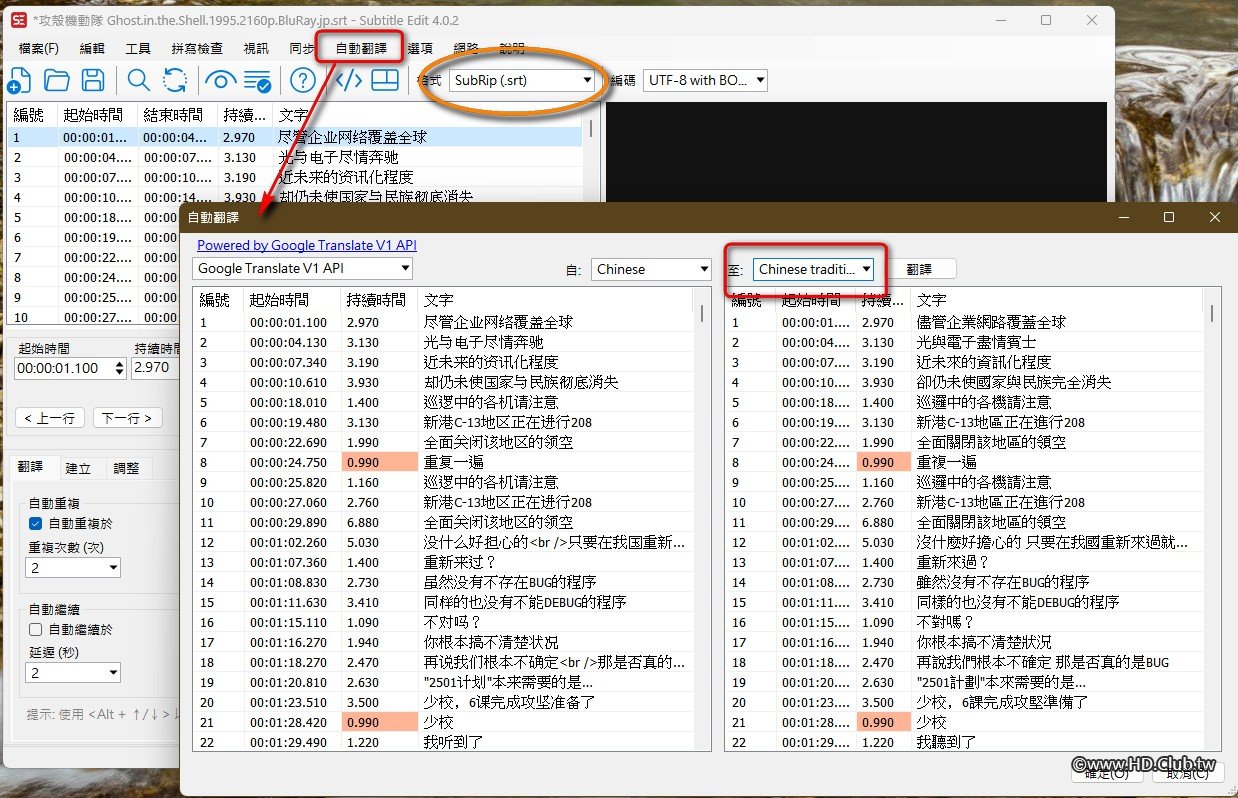Select source row 你根本搞不清楚状况
1238x798 pixels.
[444, 642]
